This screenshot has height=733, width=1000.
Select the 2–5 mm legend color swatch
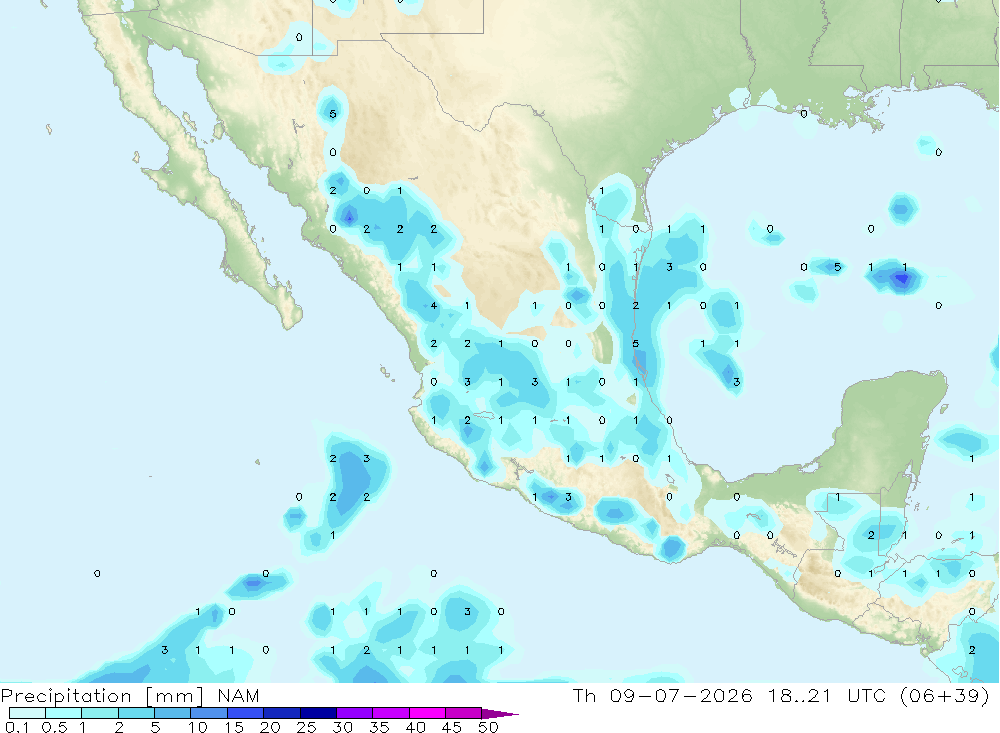[x=136, y=713]
